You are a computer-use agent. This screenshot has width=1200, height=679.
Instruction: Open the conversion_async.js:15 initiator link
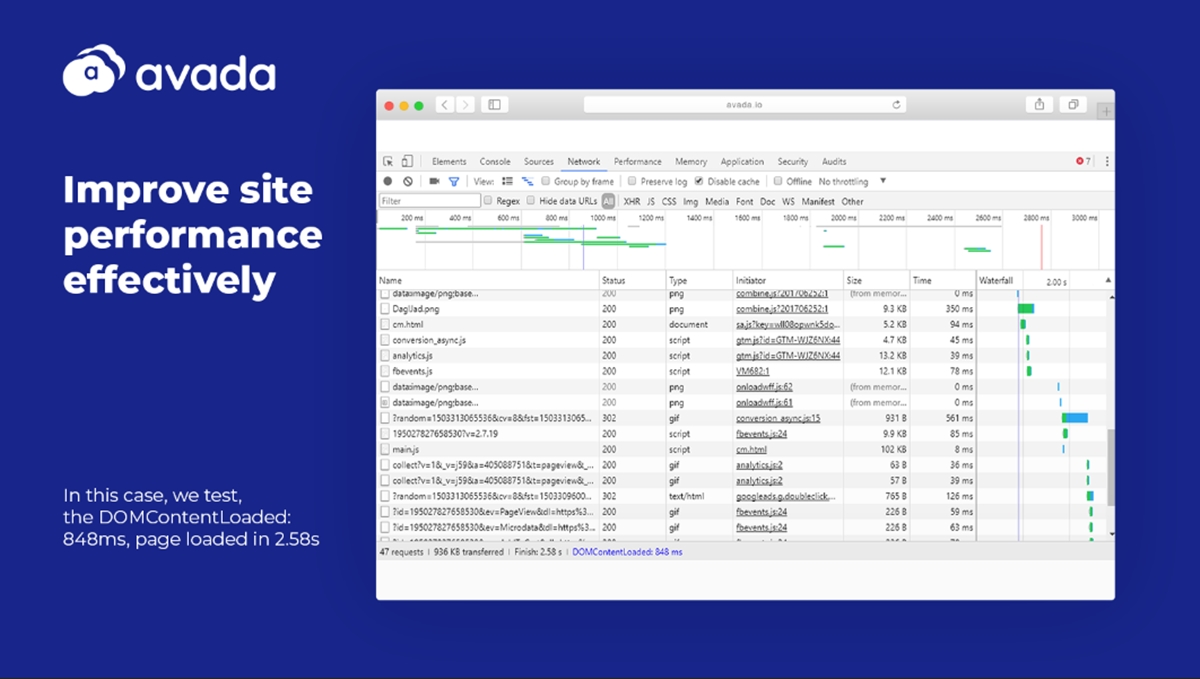point(778,419)
